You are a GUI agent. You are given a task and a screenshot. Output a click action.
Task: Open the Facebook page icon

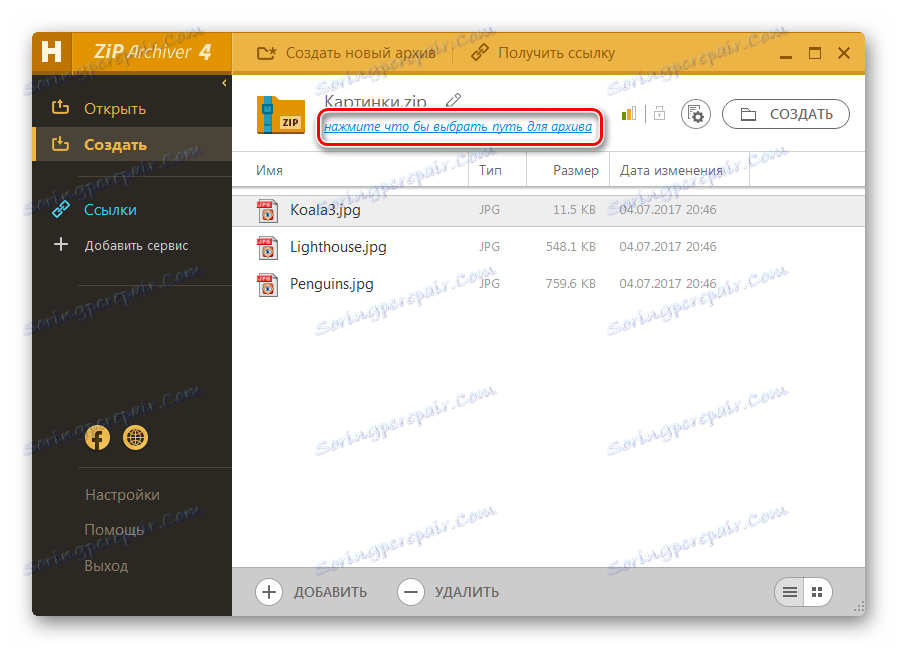pos(97,438)
